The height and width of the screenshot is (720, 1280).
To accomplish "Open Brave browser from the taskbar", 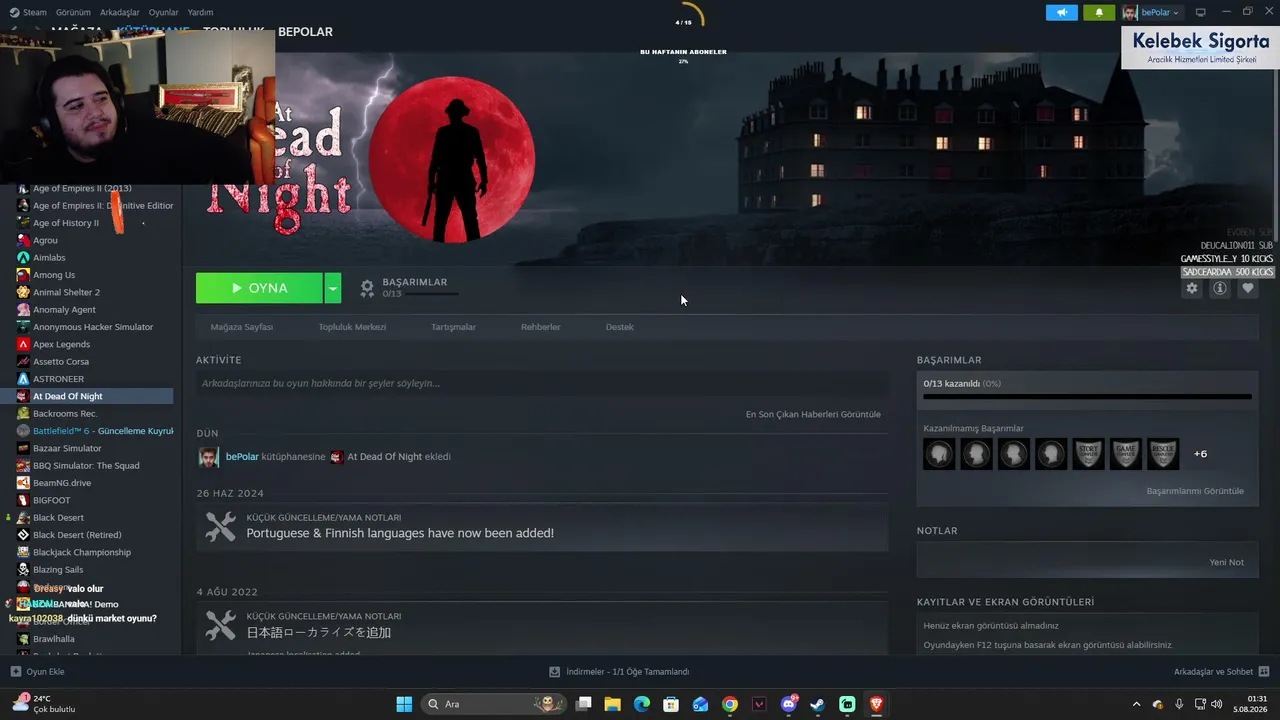I will pos(877,704).
